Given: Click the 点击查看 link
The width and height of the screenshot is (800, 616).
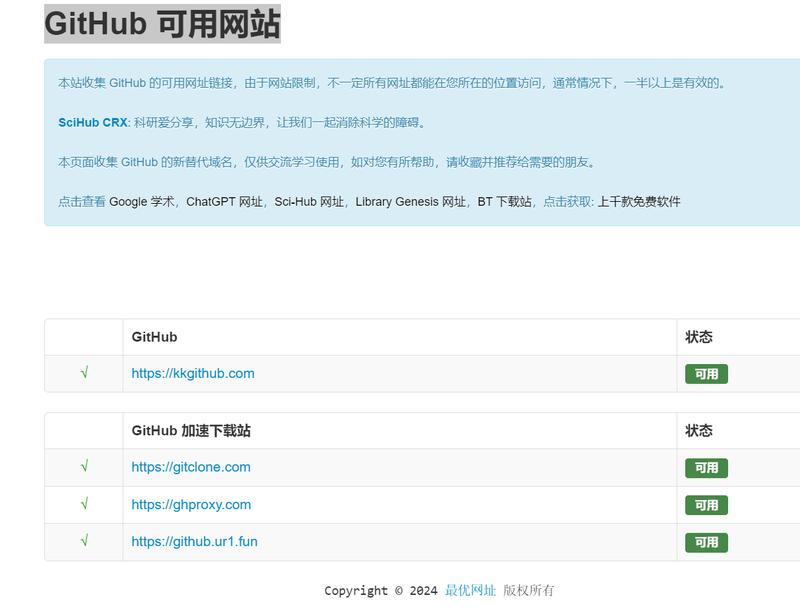Looking at the screenshot, I should (82, 202).
